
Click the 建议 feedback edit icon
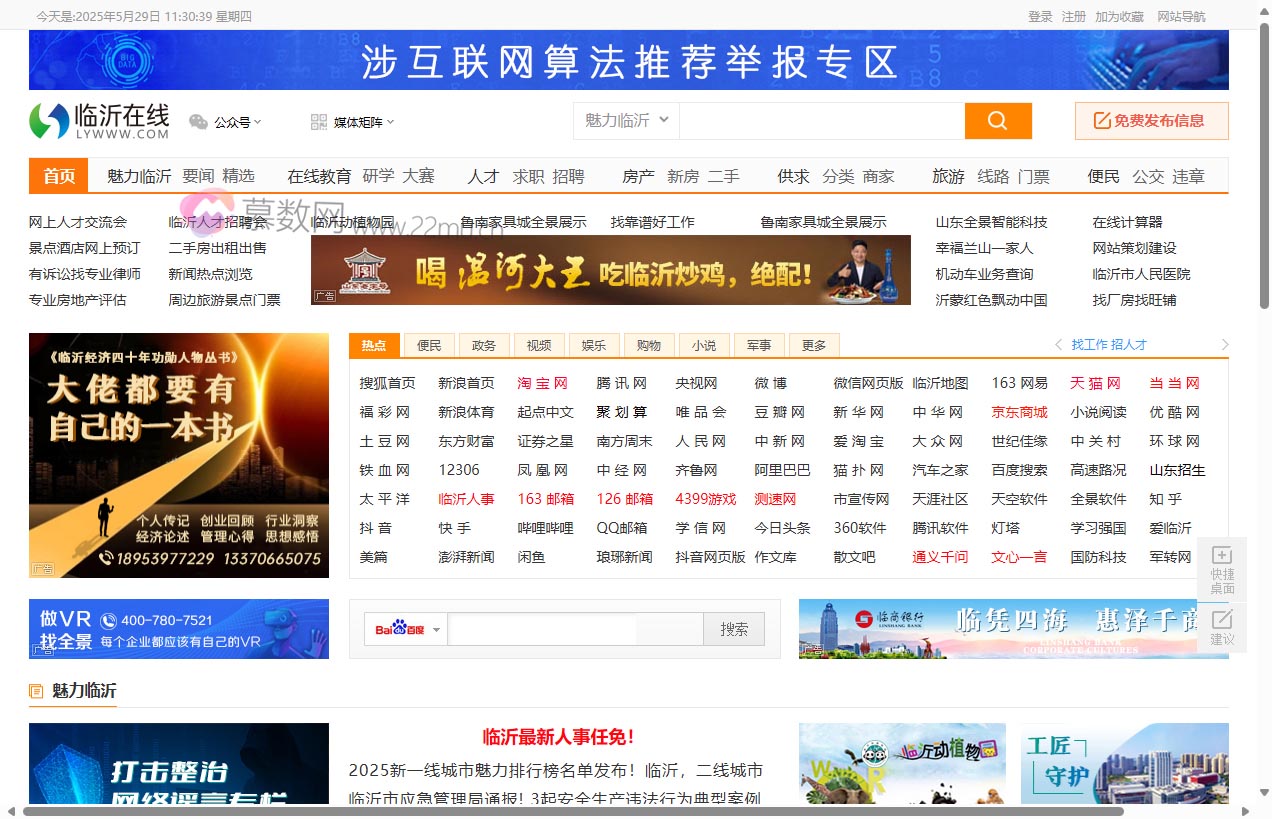coord(1222,620)
